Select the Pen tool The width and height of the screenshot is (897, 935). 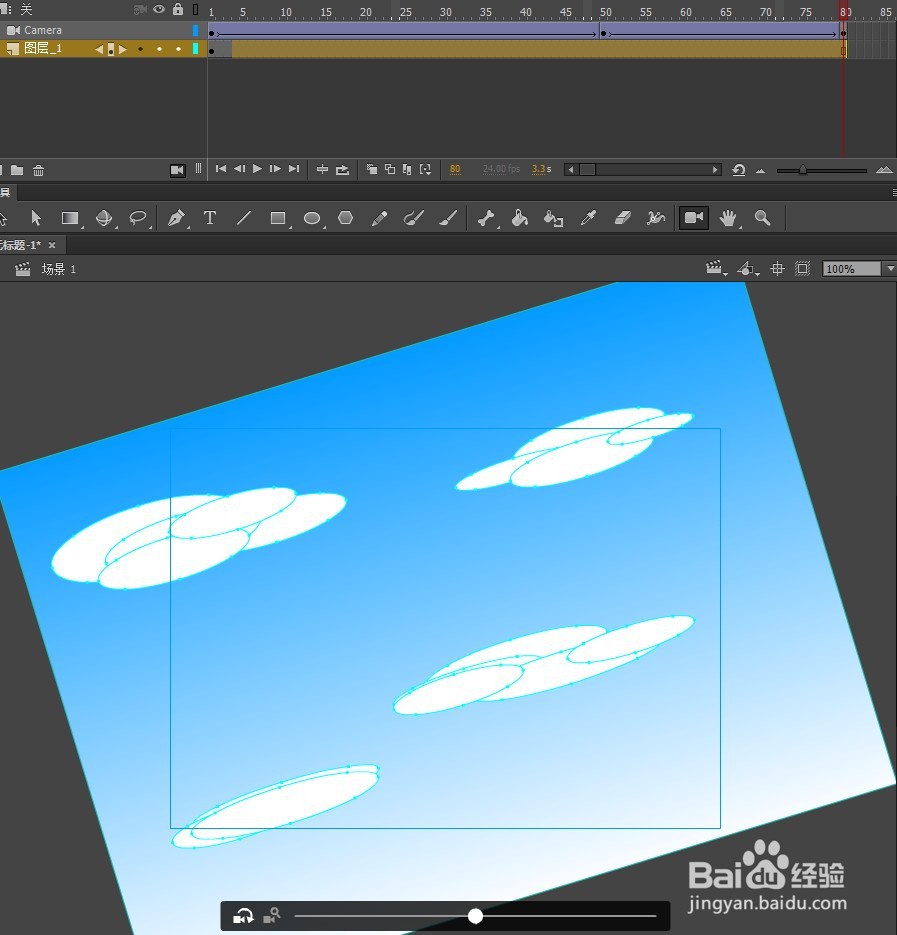(x=174, y=218)
